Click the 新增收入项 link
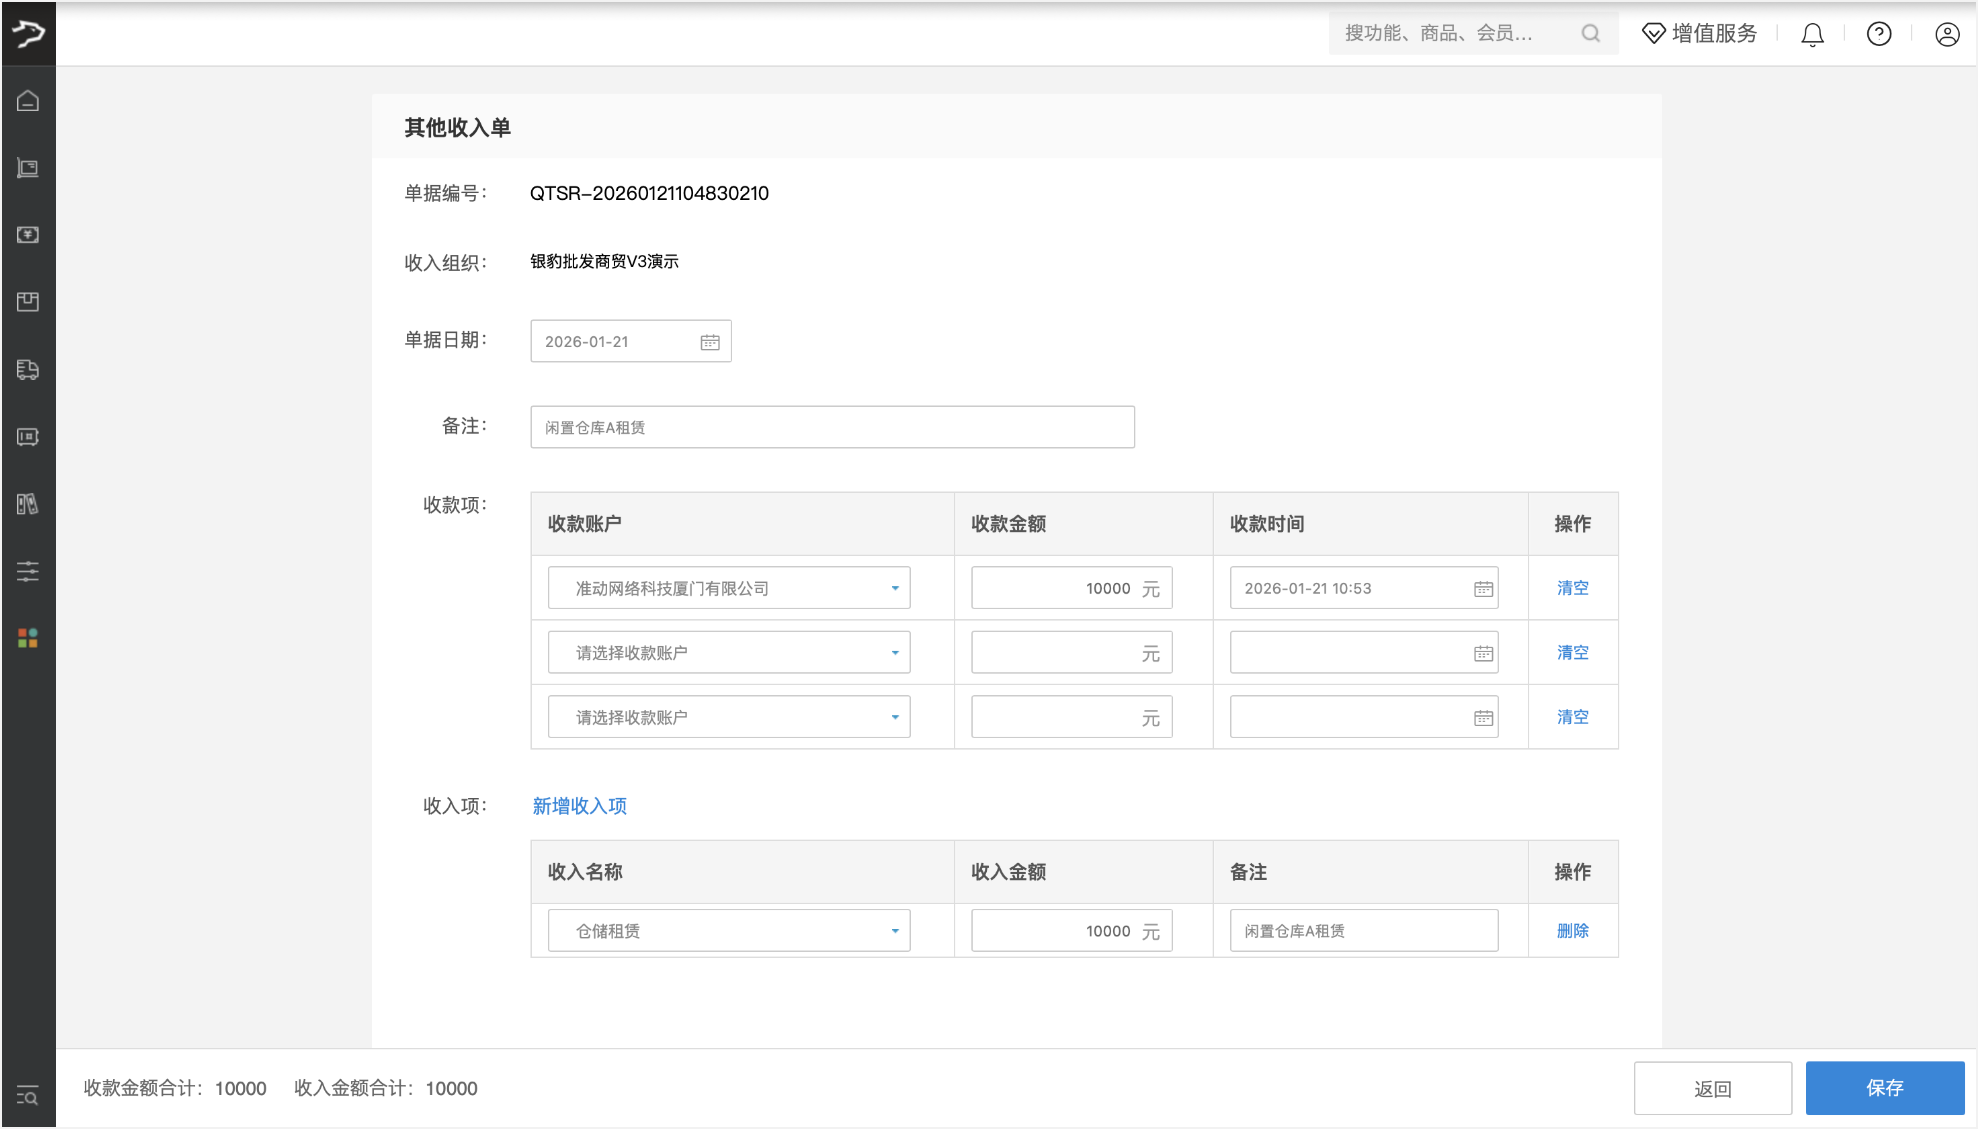The image size is (1979, 1130). [578, 806]
